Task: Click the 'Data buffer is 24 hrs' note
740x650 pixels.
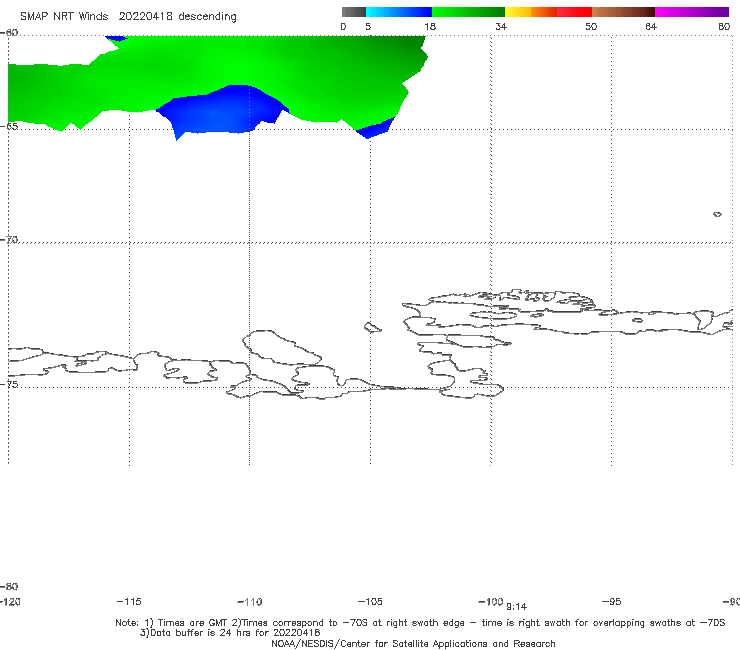Action: [x=230, y=633]
